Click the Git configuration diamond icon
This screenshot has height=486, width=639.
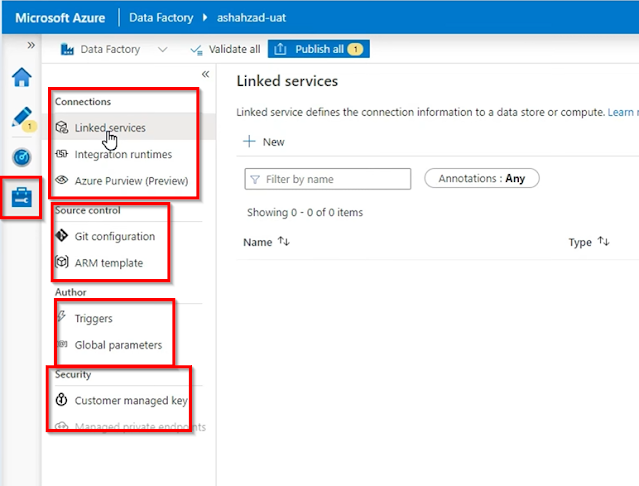tap(62, 235)
